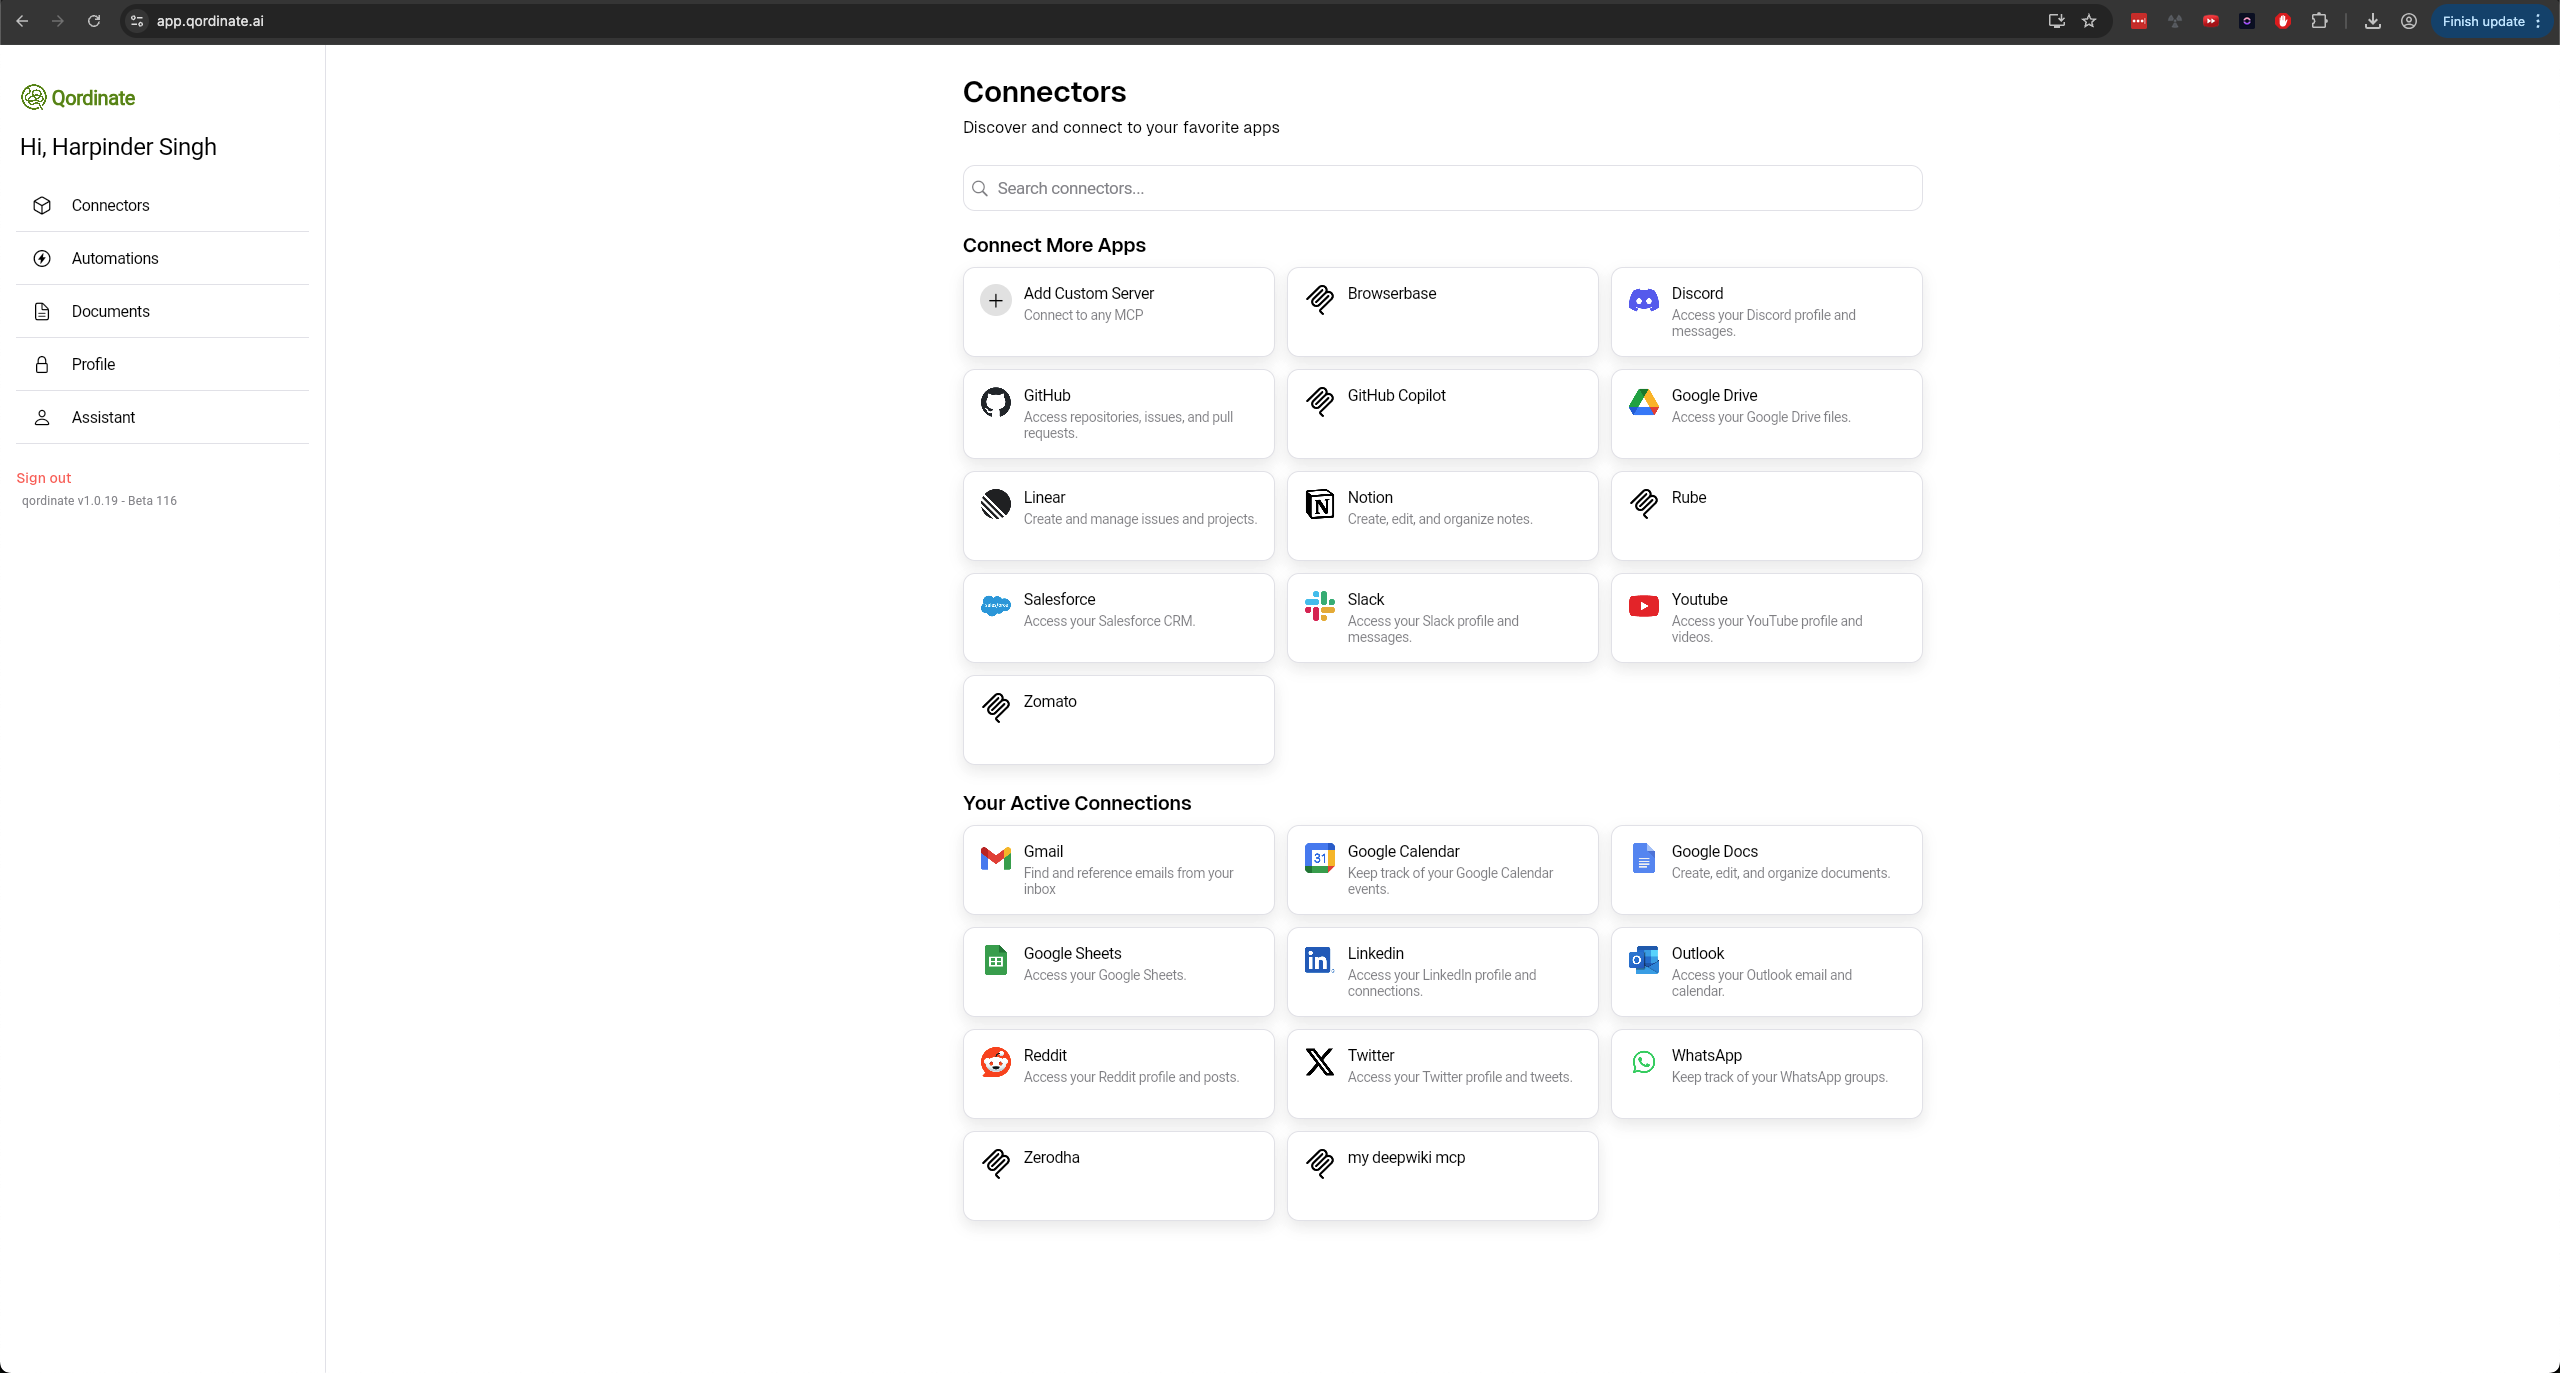This screenshot has width=2560, height=1373.
Task: Reload the page in the browser
Action: (94, 21)
